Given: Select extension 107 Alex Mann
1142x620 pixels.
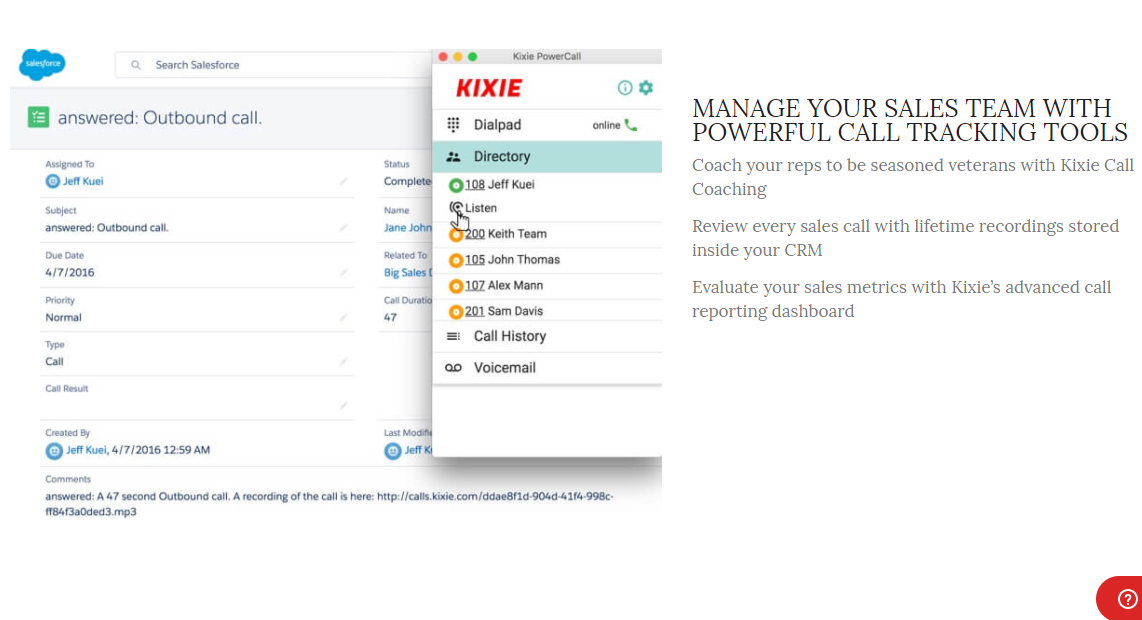Looking at the screenshot, I should [504, 286].
